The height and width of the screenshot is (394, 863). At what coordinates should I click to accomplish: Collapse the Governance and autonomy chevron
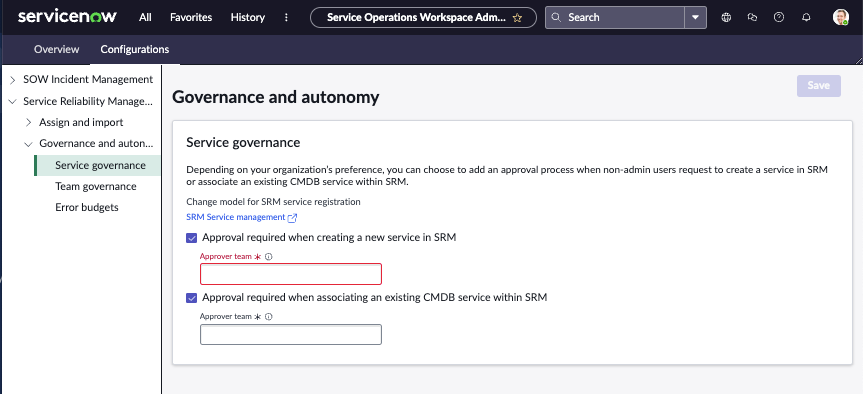[x=29, y=144]
